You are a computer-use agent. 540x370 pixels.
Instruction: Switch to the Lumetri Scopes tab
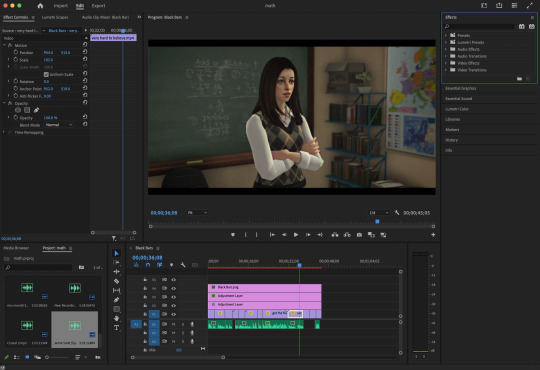(x=55, y=17)
